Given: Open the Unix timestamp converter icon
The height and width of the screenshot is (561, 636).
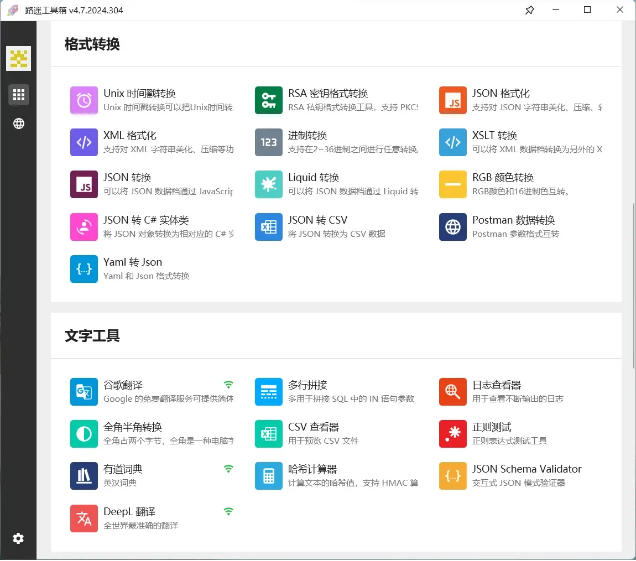Looking at the screenshot, I should [84, 100].
